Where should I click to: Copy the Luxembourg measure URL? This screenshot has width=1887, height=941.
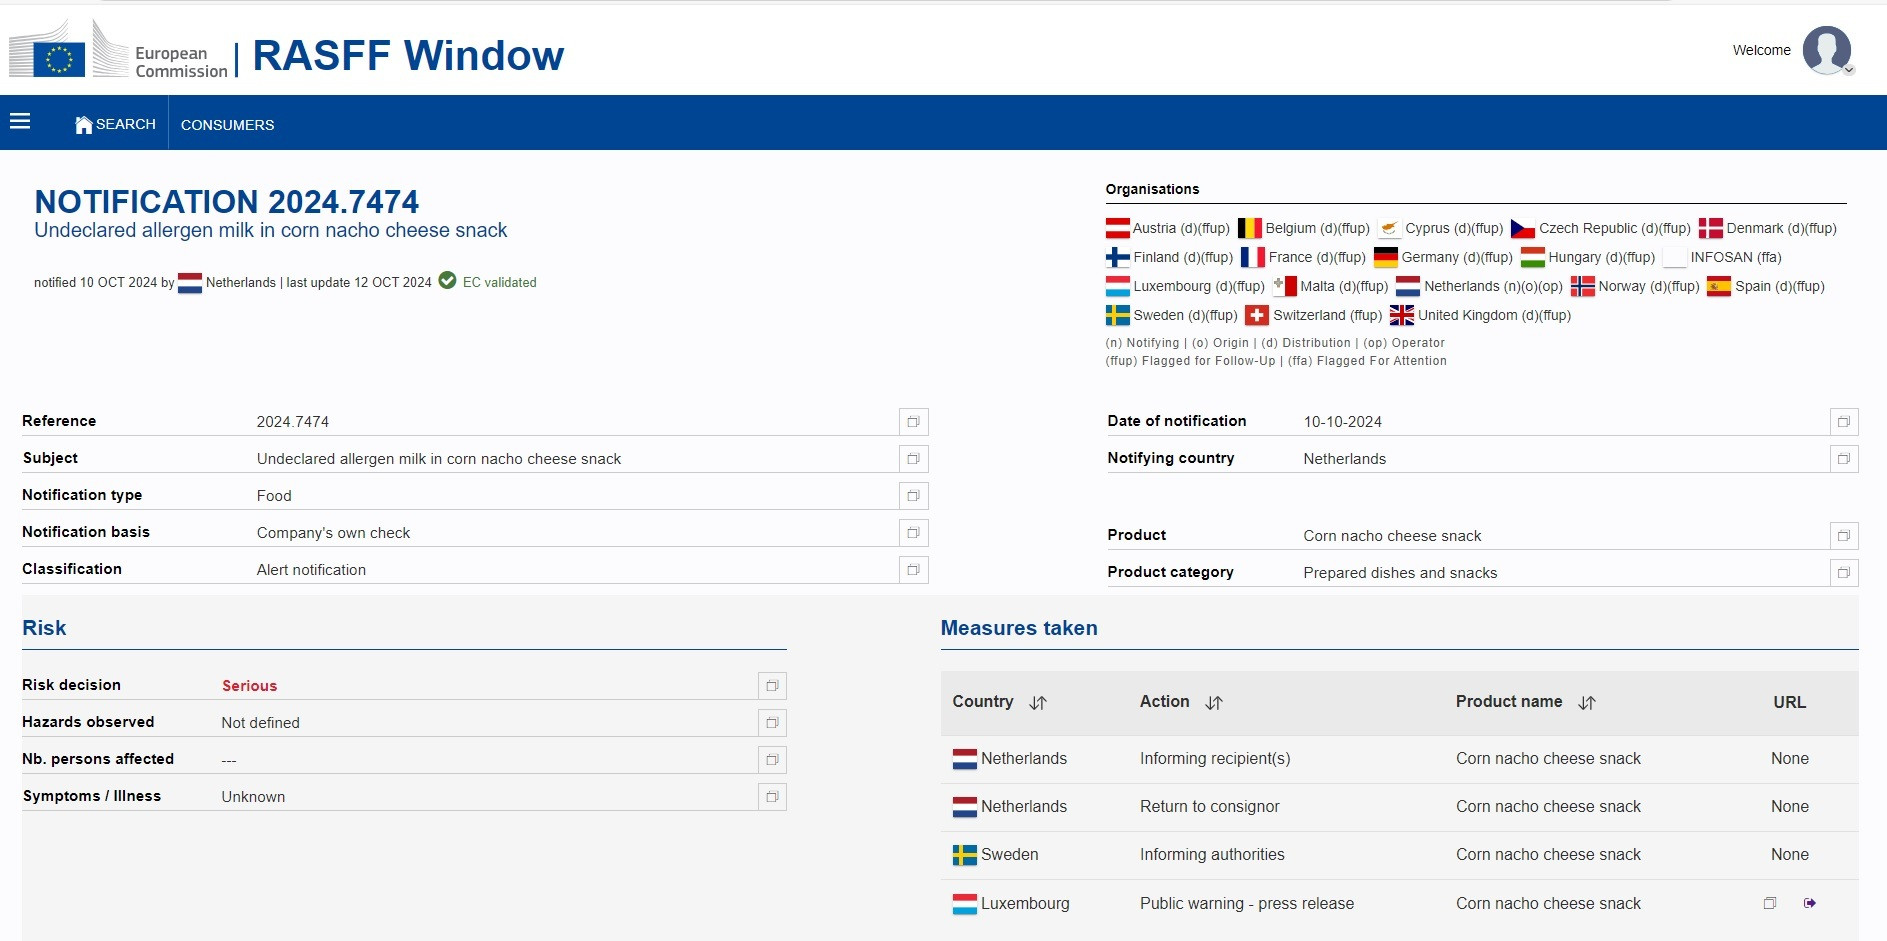(x=1770, y=903)
